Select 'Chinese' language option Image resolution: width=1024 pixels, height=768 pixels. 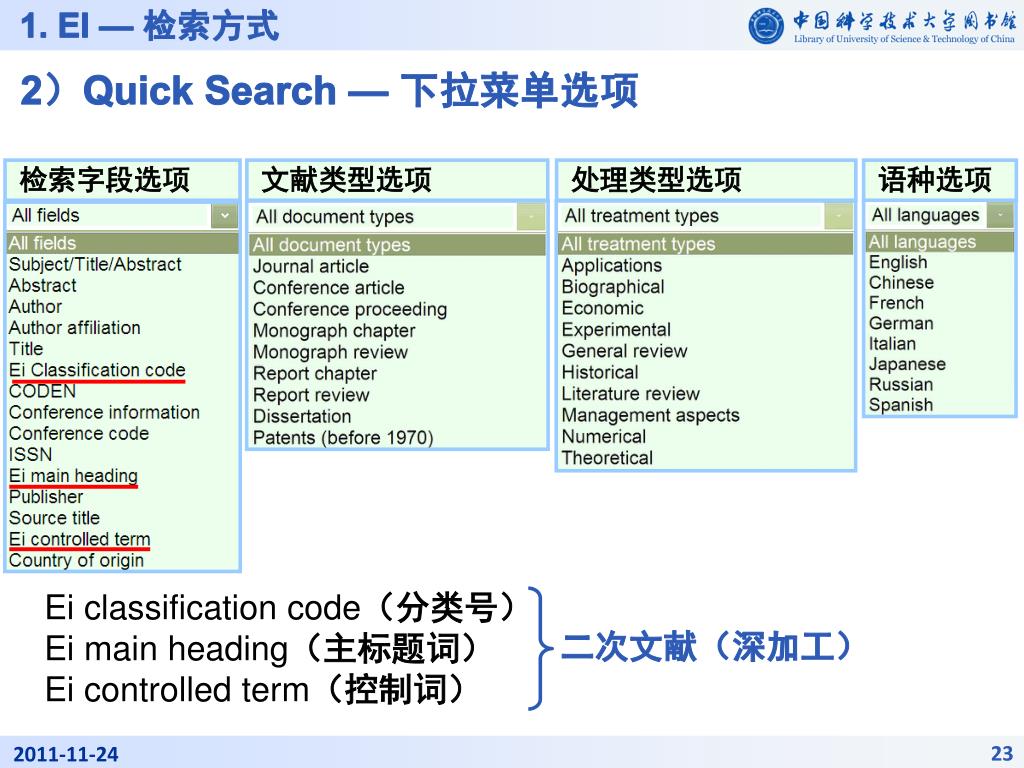coord(901,283)
